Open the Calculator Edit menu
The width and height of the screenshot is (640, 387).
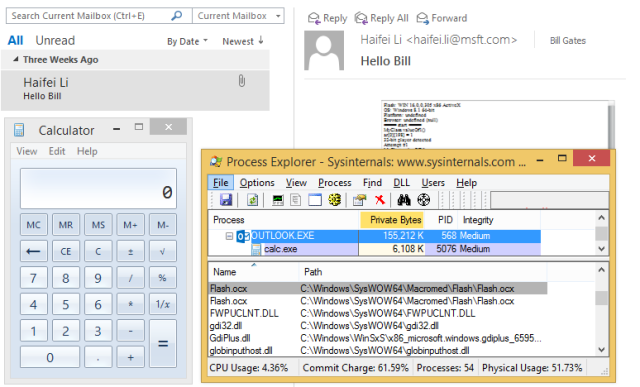coord(57,151)
